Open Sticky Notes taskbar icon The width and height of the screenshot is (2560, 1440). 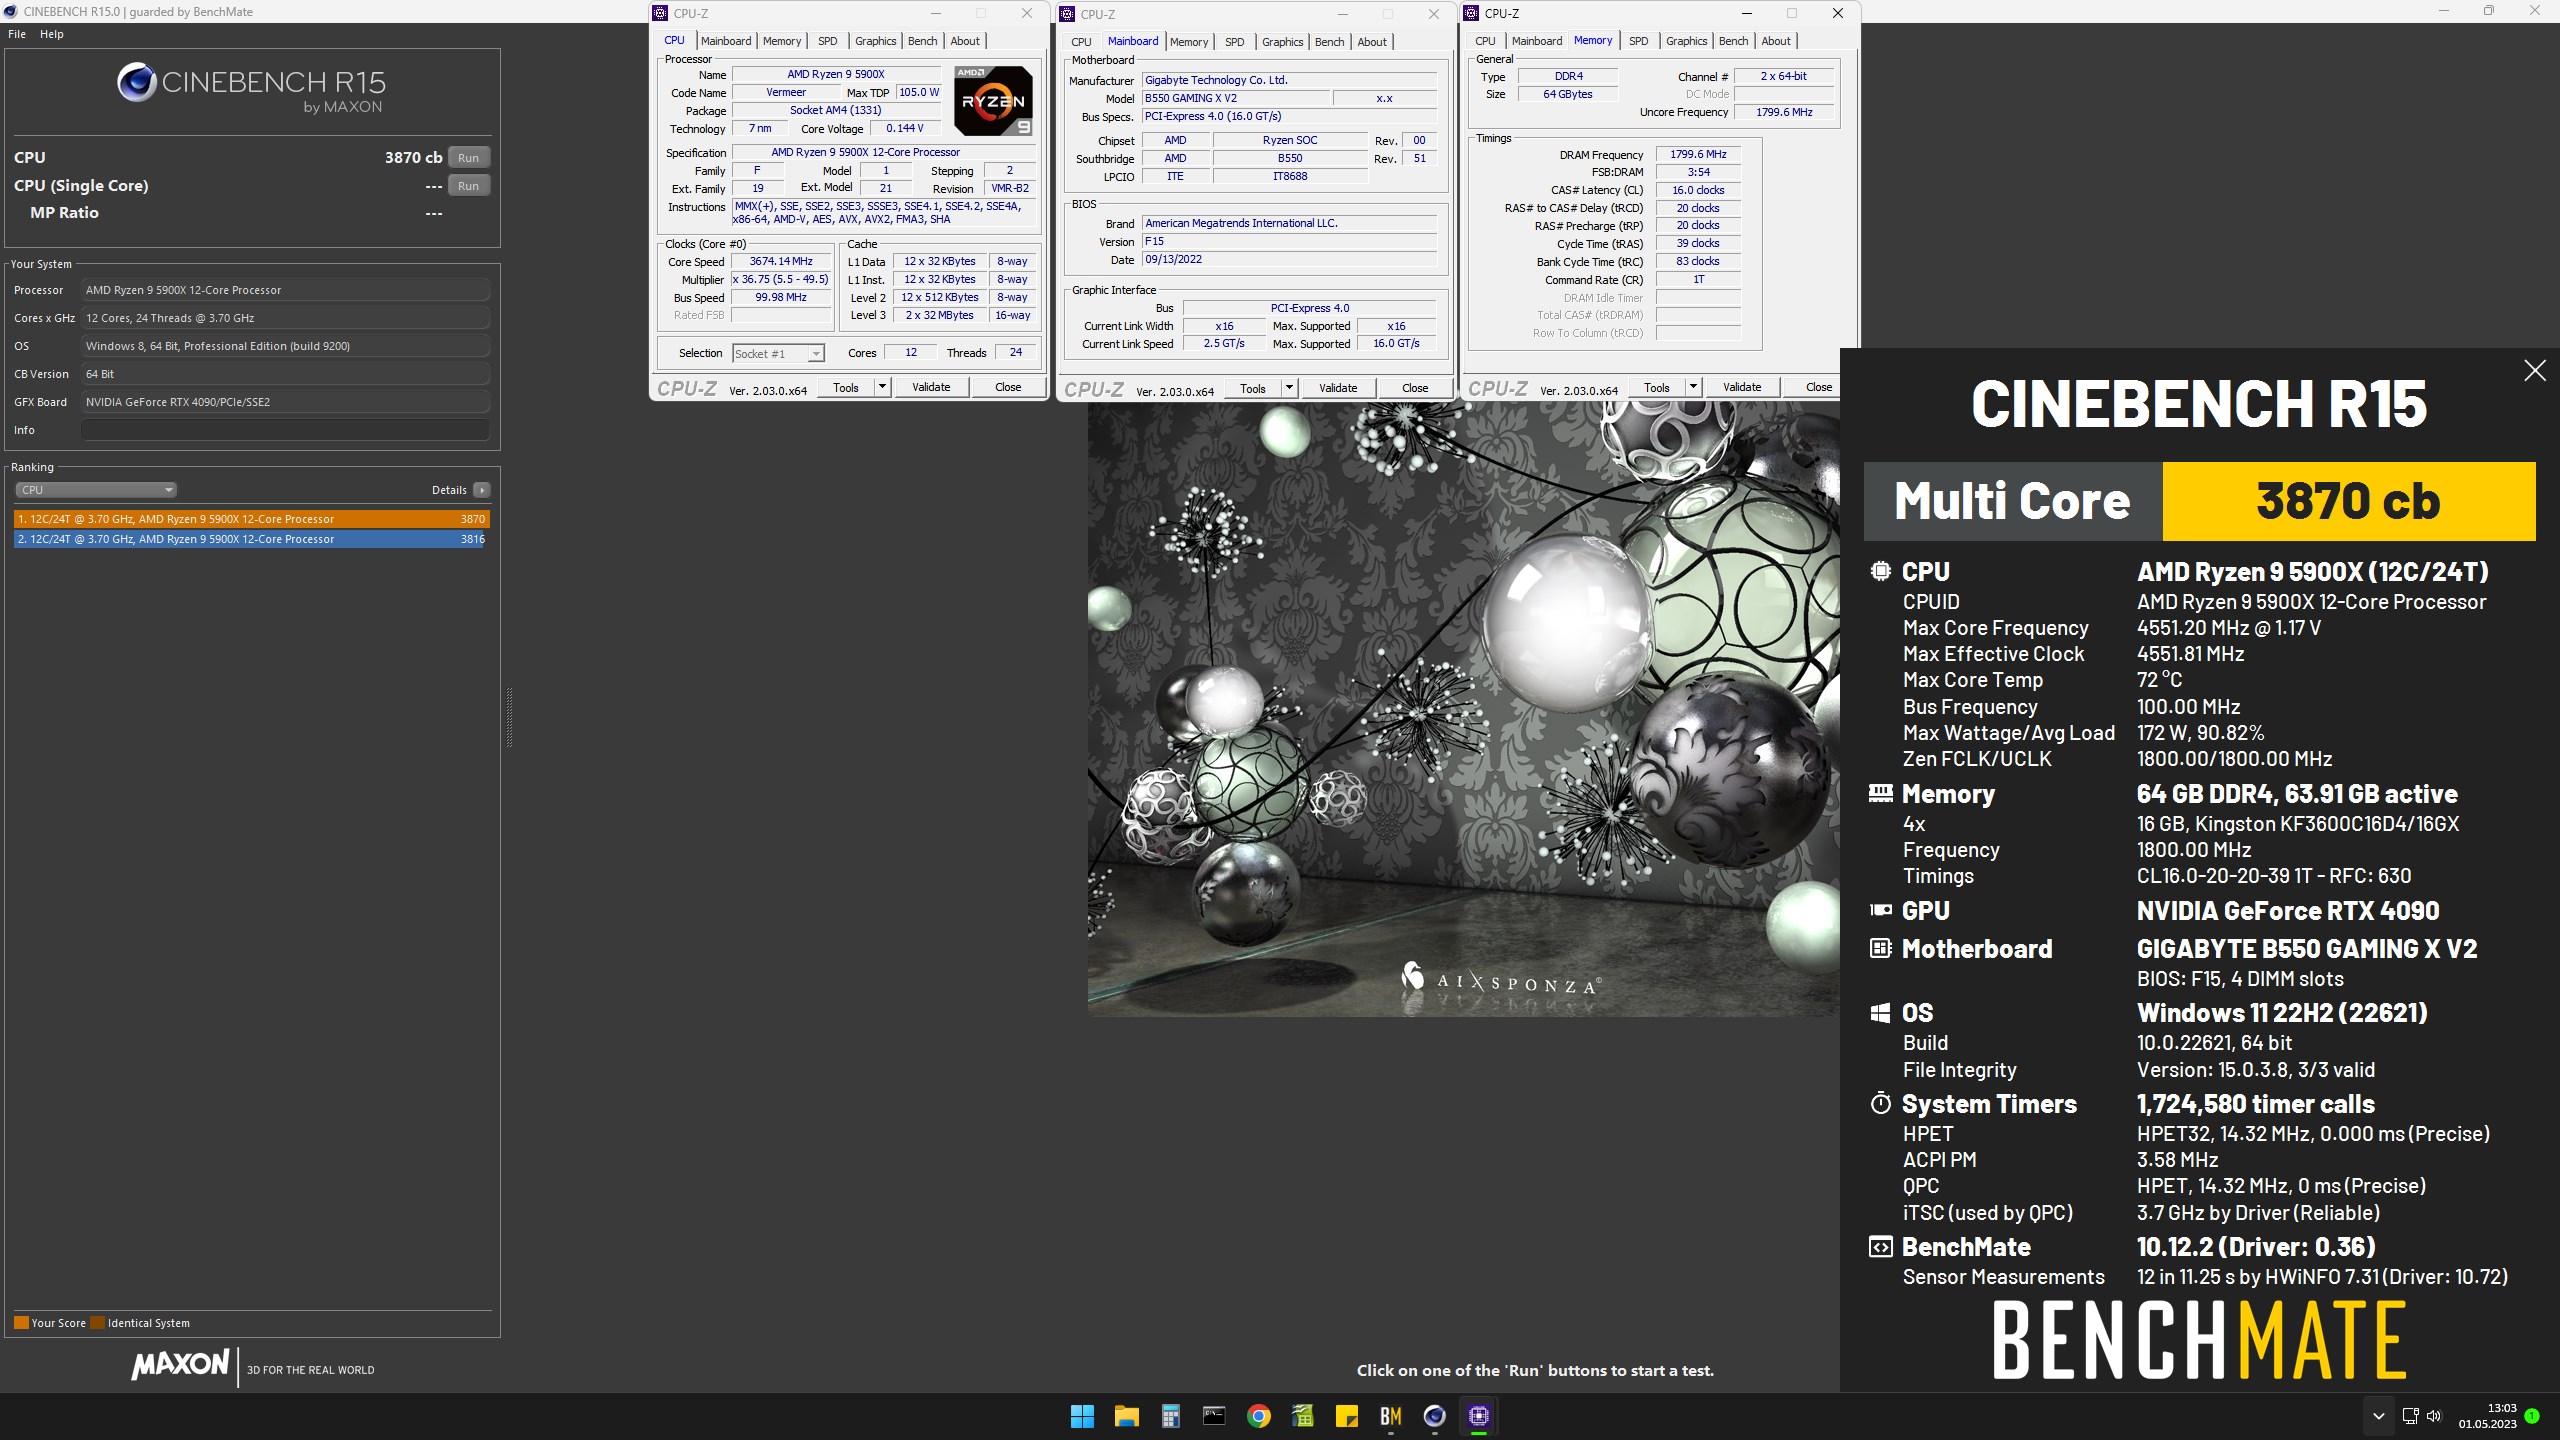(x=1346, y=1416)
